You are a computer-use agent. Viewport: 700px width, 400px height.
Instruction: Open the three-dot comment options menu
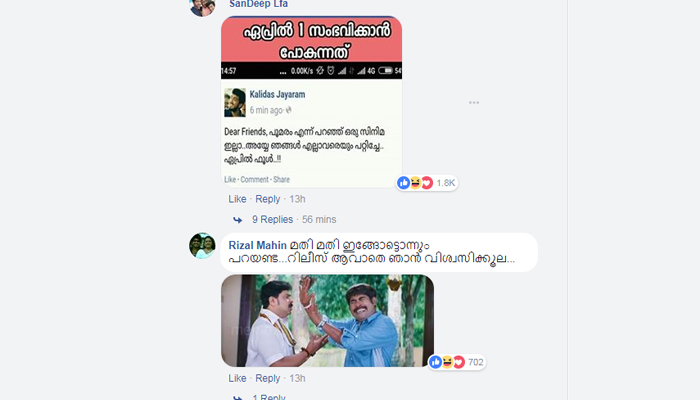(x=474, y=103)
